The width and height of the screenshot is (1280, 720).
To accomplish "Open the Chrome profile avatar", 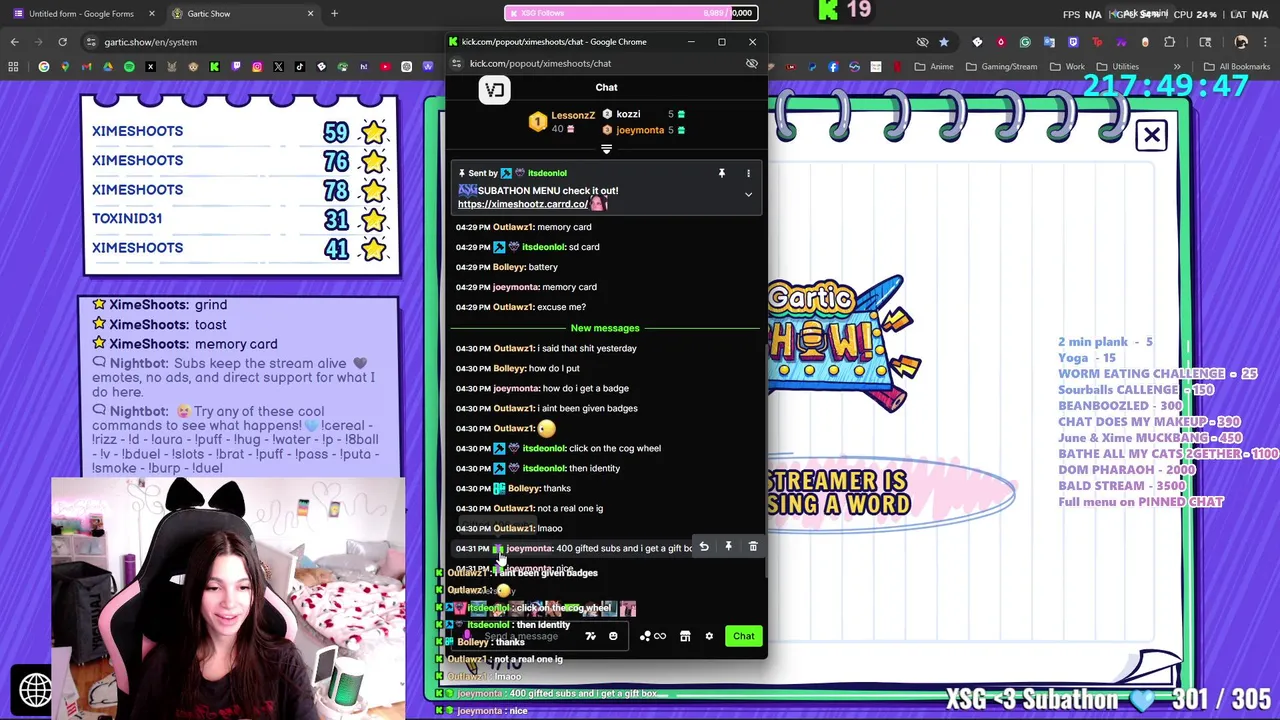I will 1241,42.
